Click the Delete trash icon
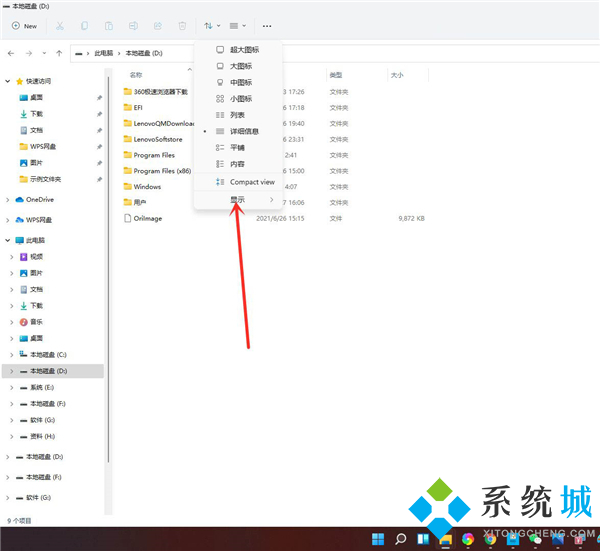Viewport: 600px width, 551px height. (182, 26)
